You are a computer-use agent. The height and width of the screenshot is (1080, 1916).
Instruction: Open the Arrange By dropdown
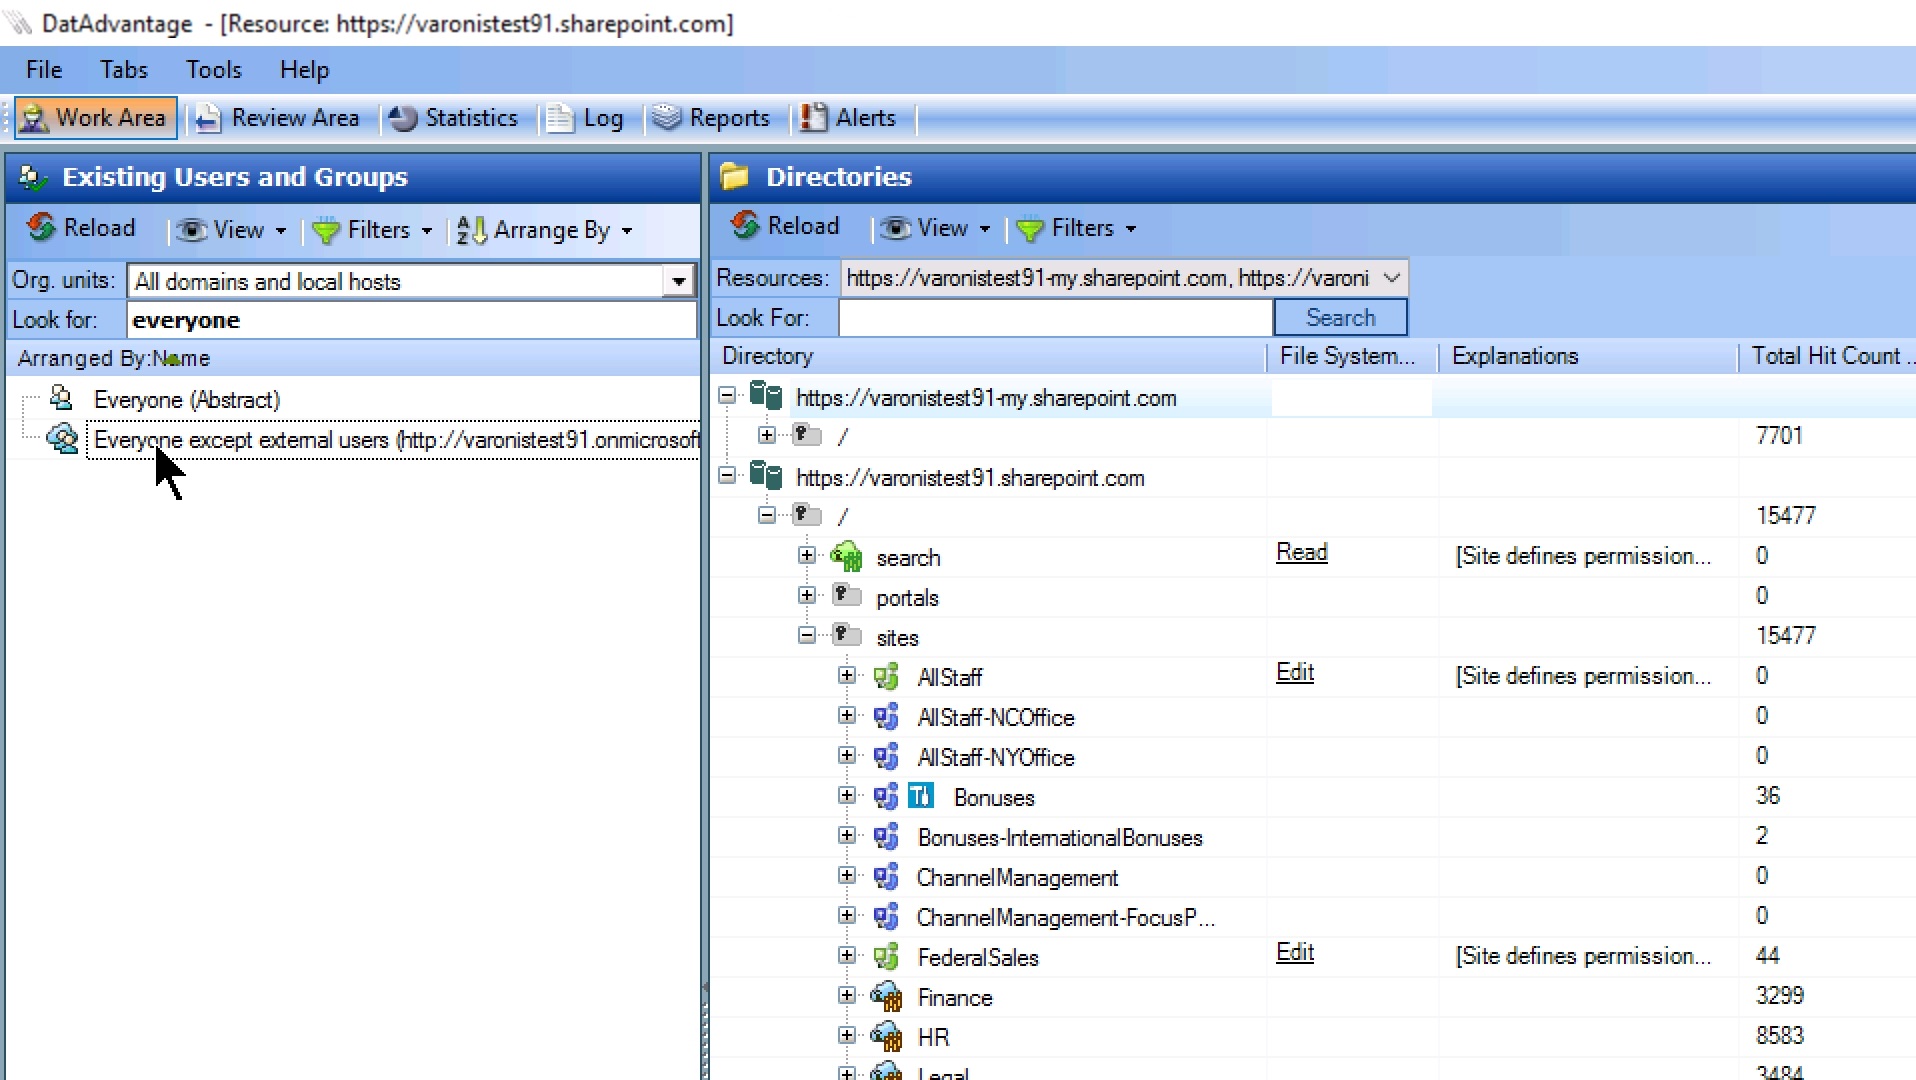point(544,230)
